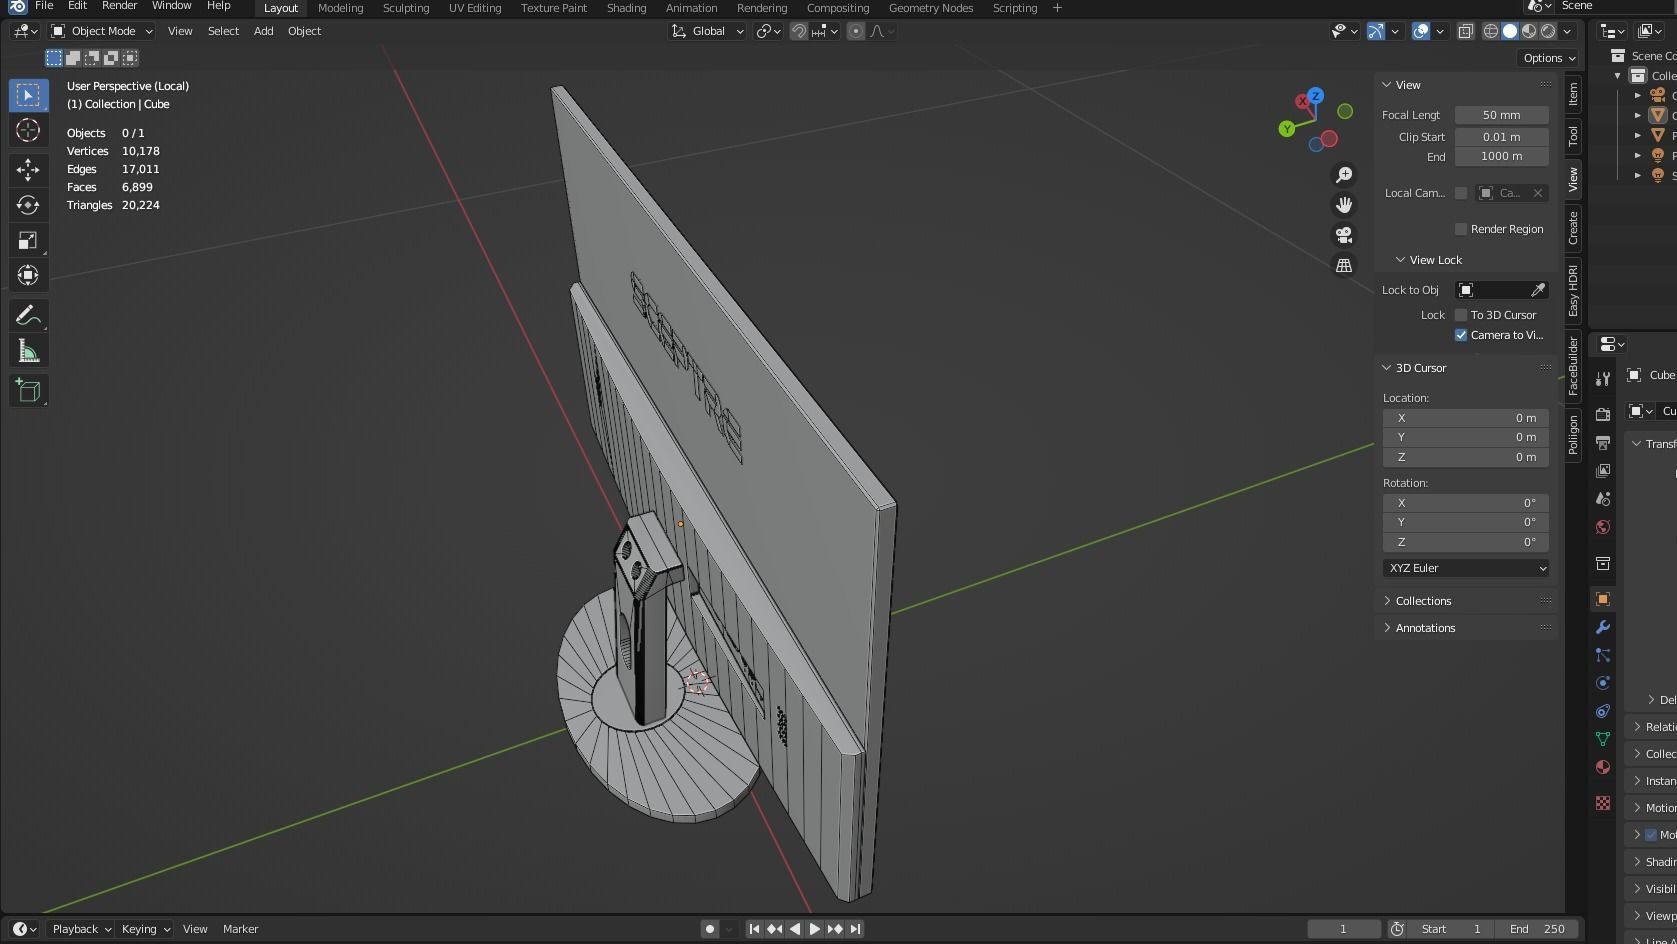Select the Select Box tool
This screenshot has width=1677, height=944.
pyautogui.click(x=28, y=95)
